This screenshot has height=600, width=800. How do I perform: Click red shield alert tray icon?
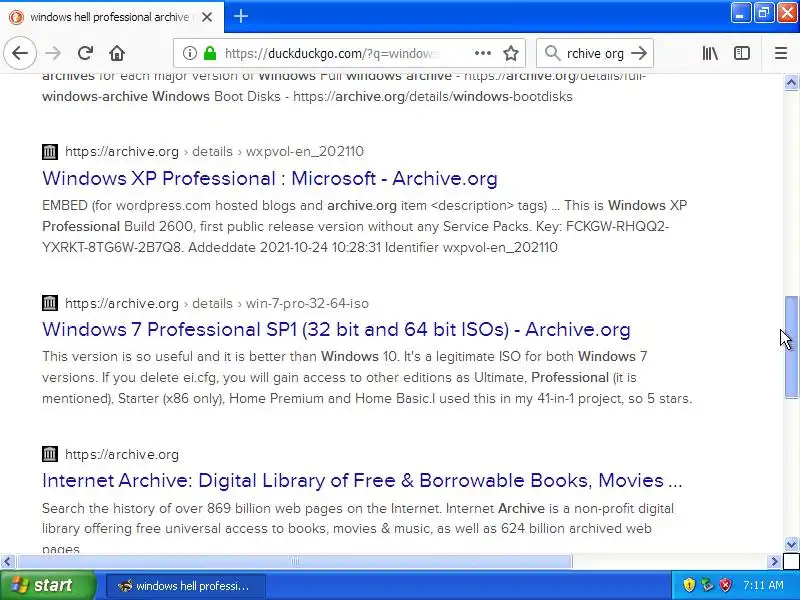[725, 585]
